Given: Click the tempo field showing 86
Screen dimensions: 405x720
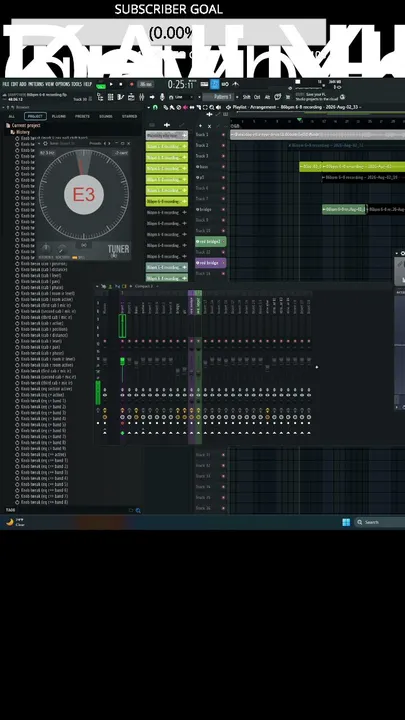Looking at the screenshot, I should 146,84.
